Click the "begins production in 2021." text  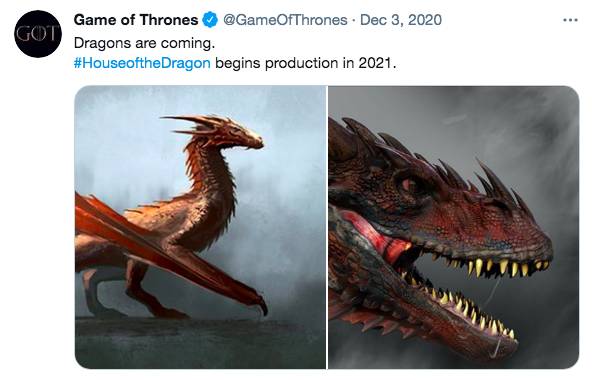pyautogui.click(x=305, y=63)
